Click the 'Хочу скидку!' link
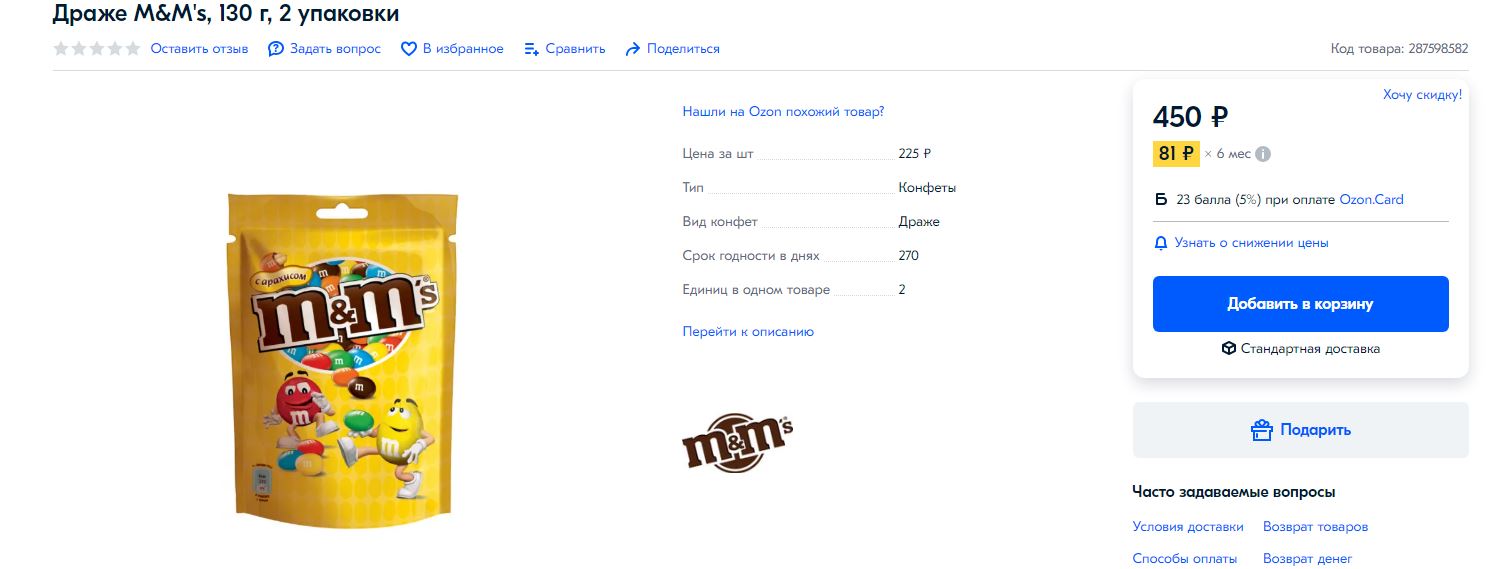 click(x=1422, y=94)
